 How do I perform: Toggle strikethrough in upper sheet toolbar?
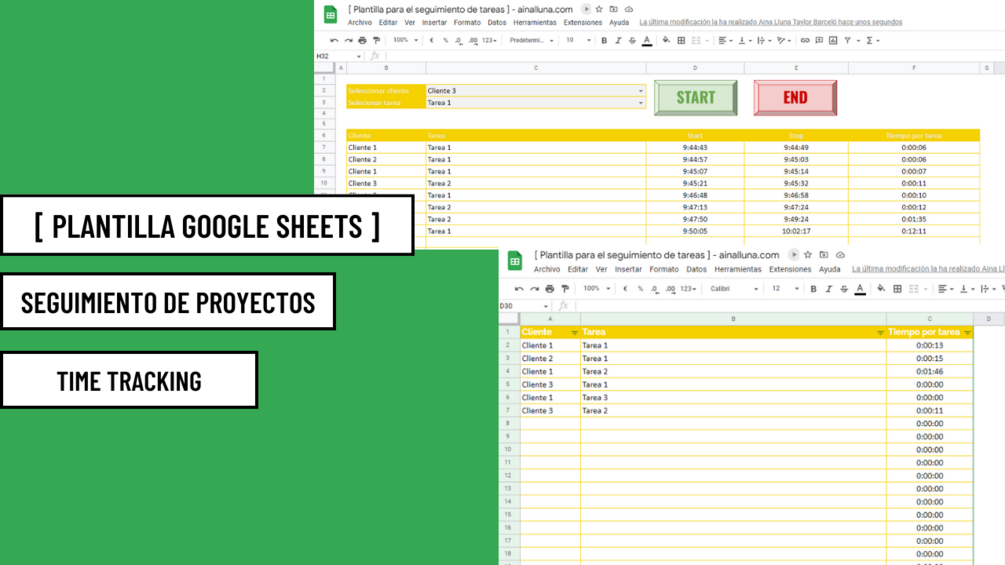(x=632, y=40)
